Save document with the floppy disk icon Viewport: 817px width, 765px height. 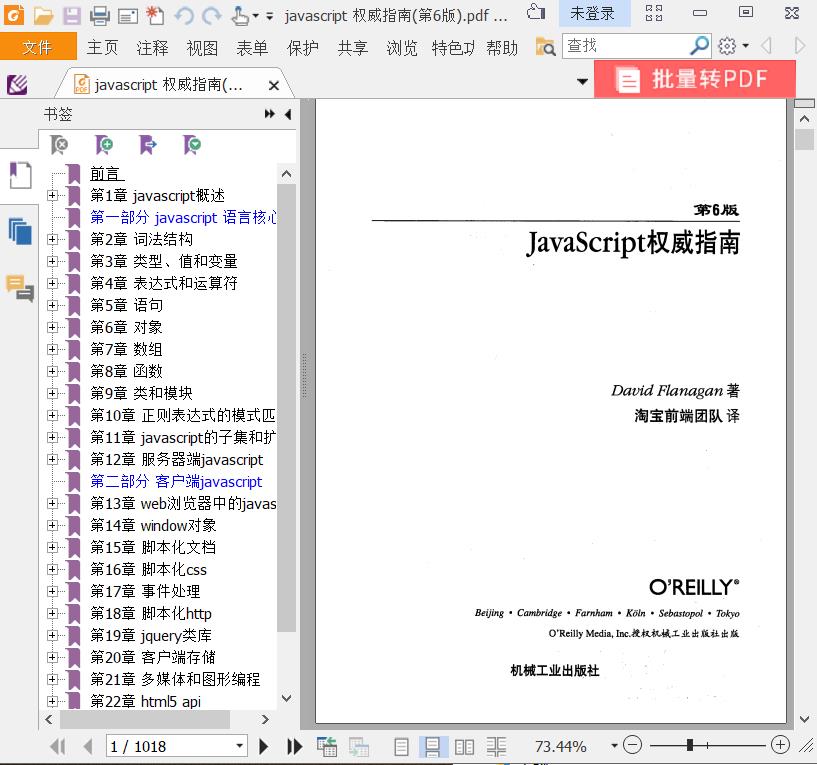coord(72,16)
